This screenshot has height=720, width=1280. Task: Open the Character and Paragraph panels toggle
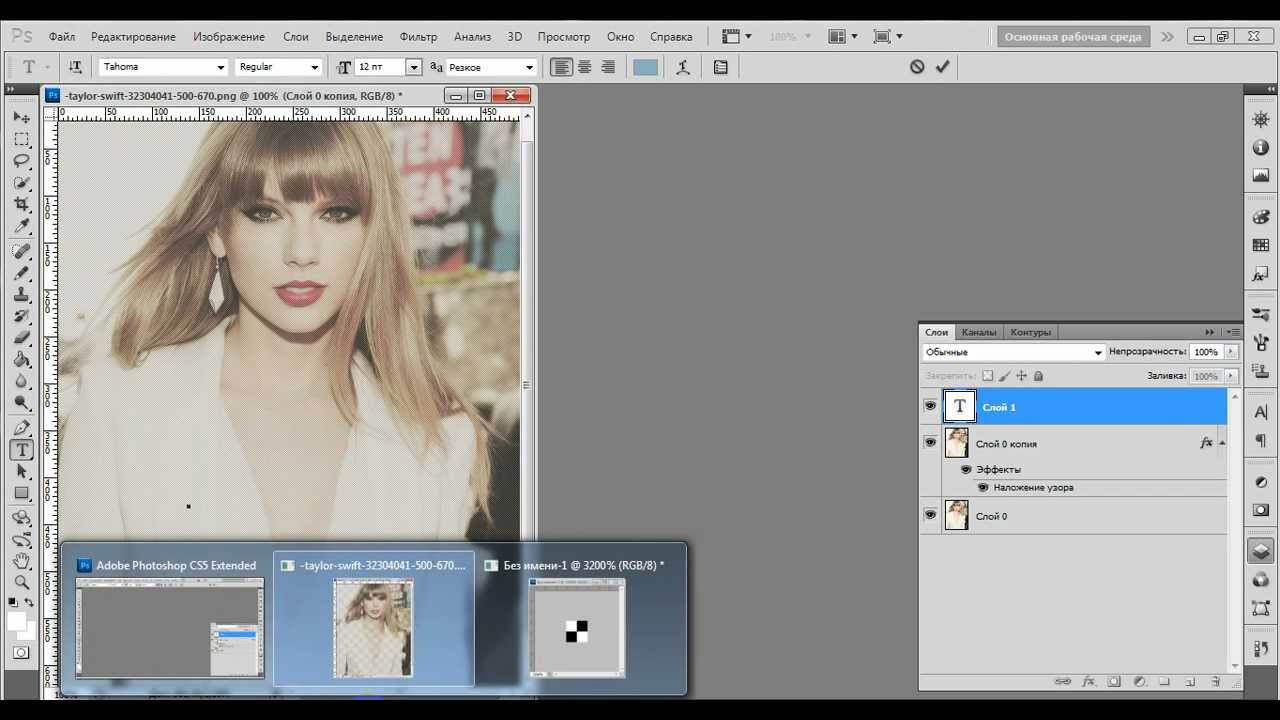[x=721, y=67]
